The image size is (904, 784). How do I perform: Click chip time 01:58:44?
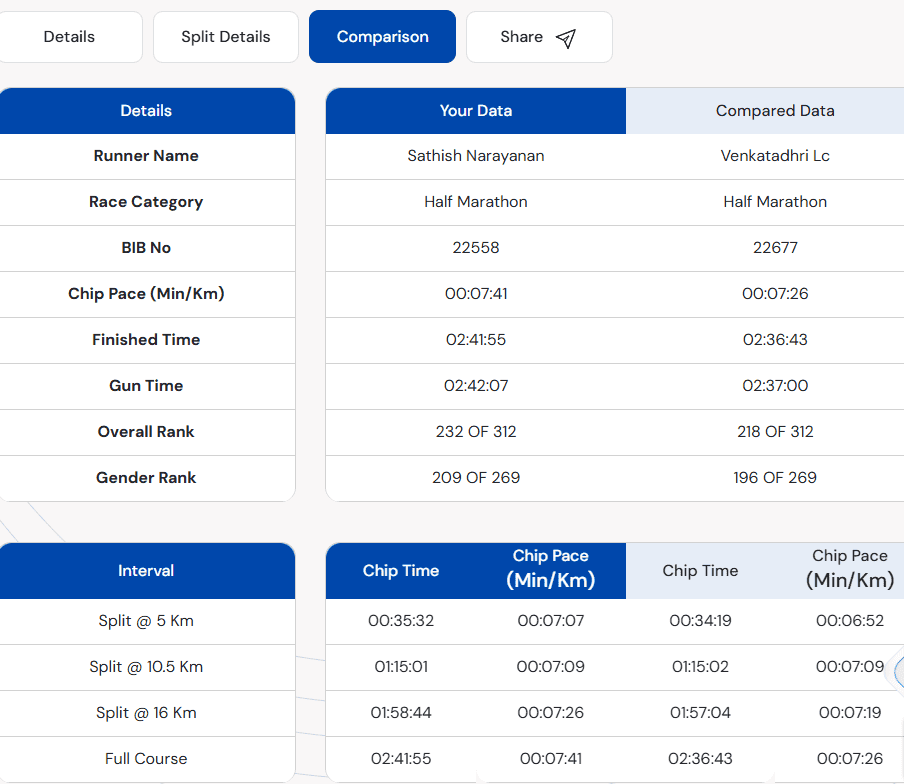coord(401,713)
